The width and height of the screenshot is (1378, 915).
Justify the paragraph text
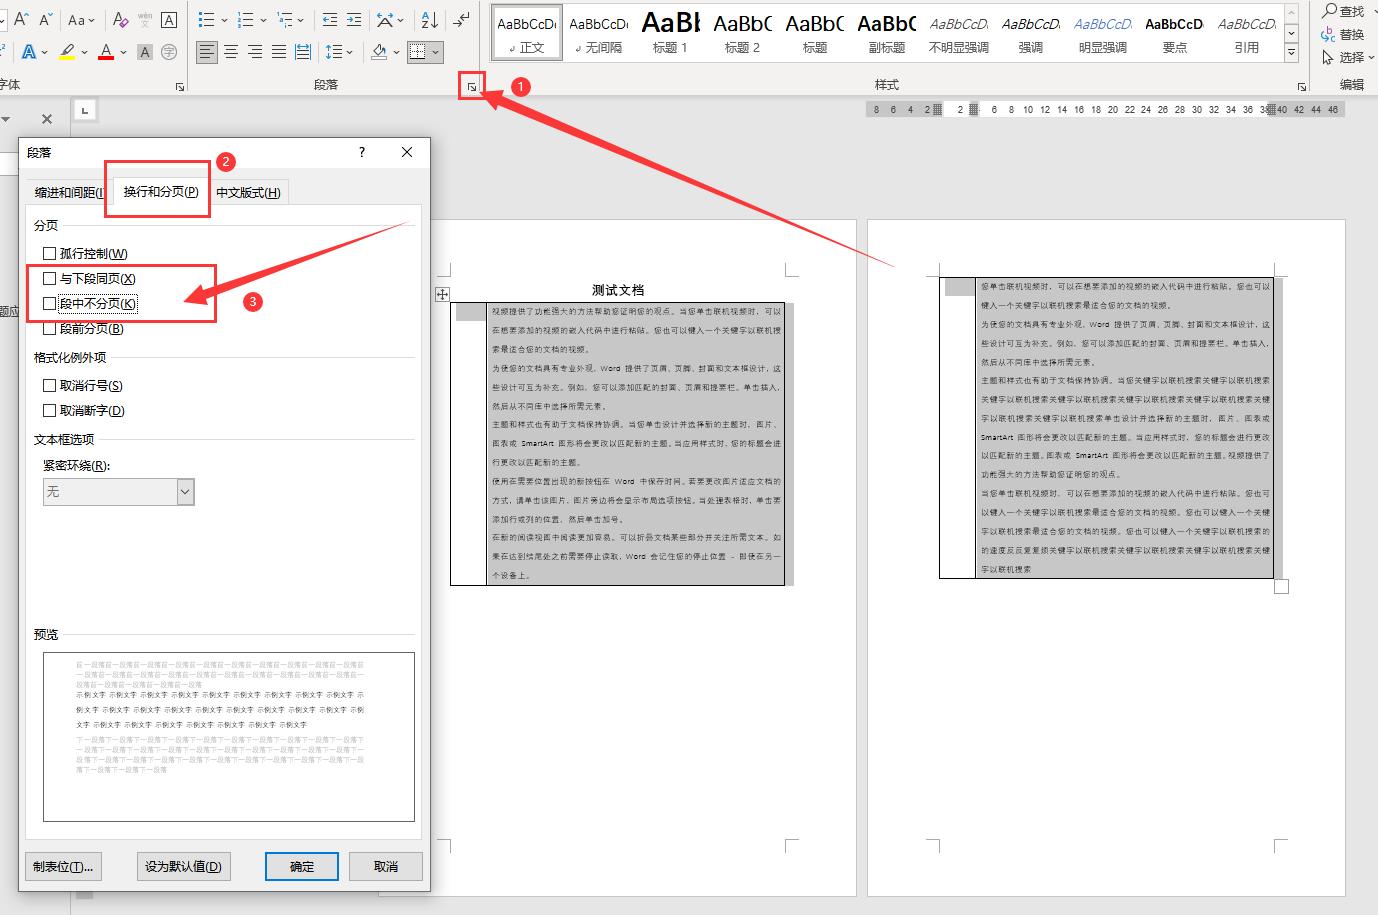279,52
